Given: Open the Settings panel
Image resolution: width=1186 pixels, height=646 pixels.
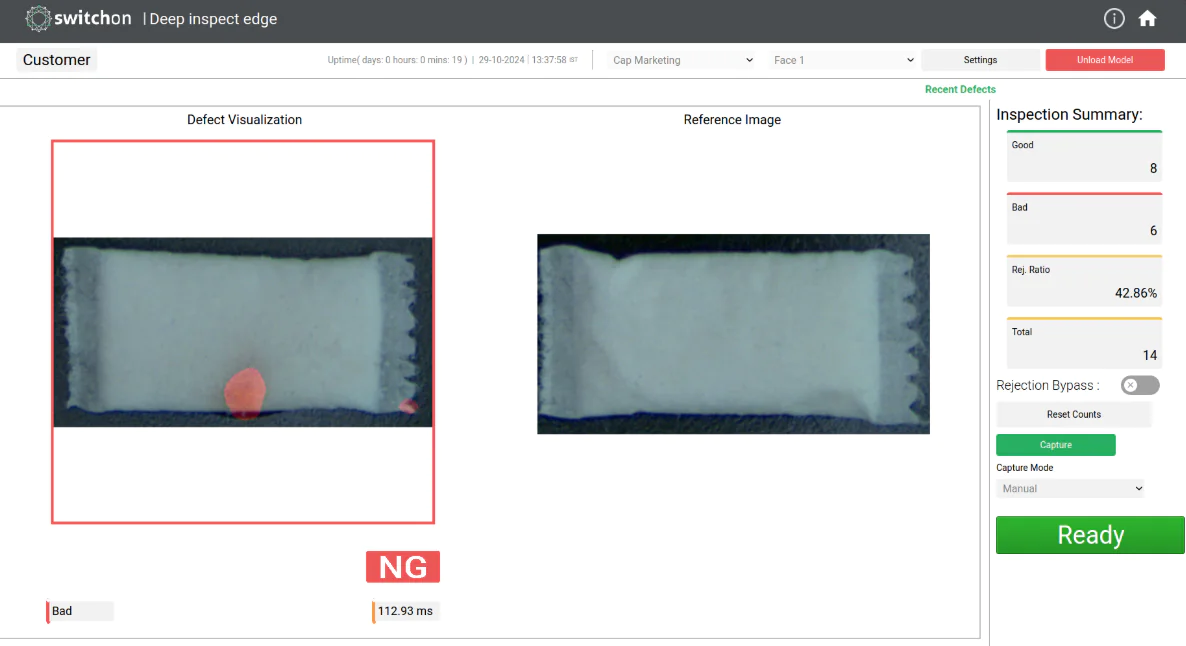Looking at the screenshot, I should pos(980,60).
